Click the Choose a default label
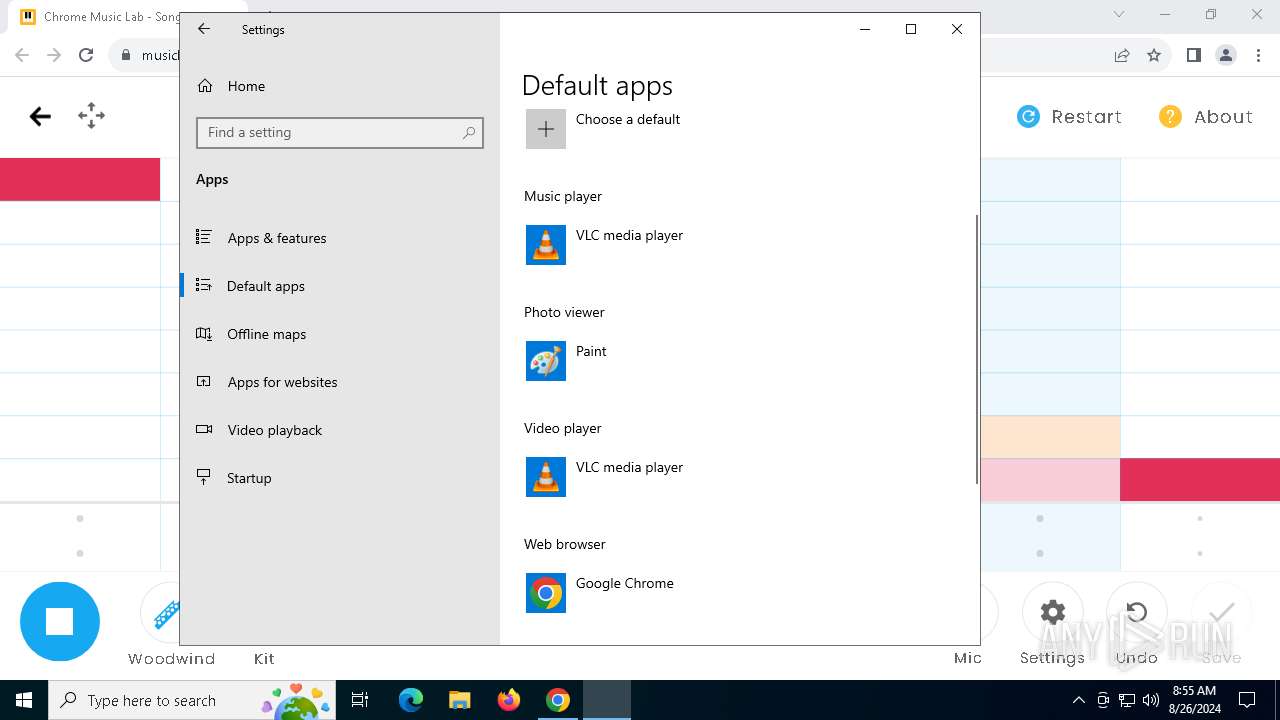Screen dimensions: 1280x720 coord(627,119)
